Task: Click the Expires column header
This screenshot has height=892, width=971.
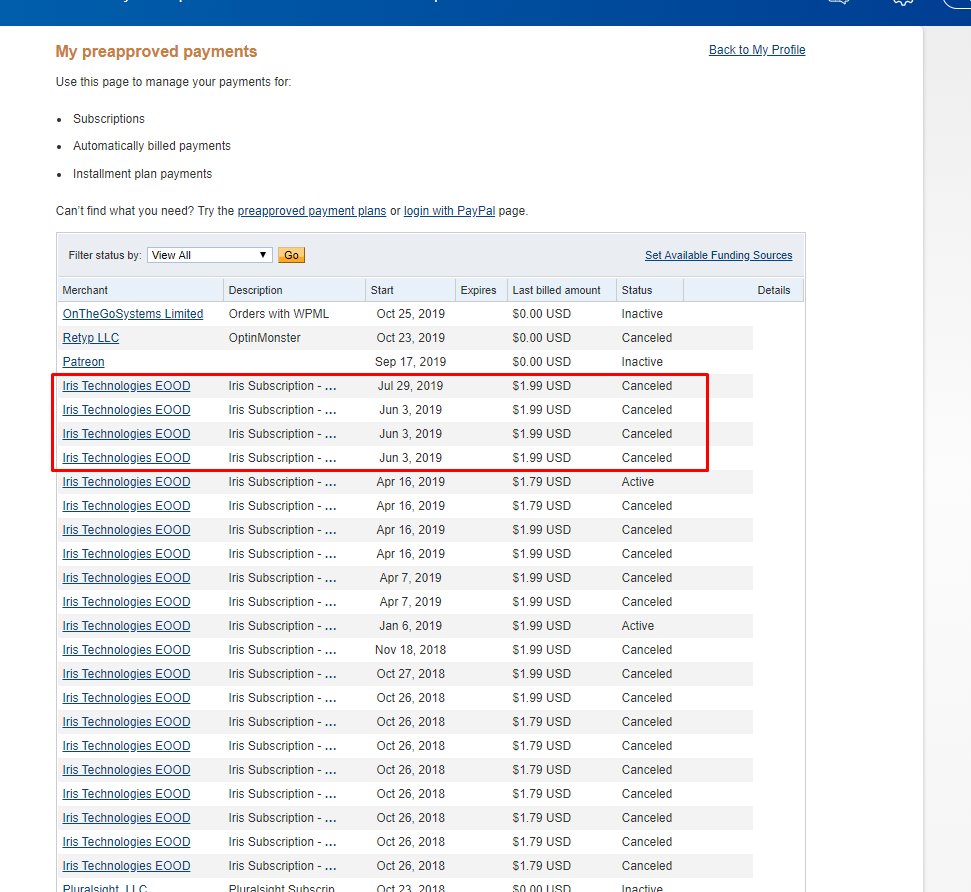Action: pyautogui.click(x=478, y=291)
